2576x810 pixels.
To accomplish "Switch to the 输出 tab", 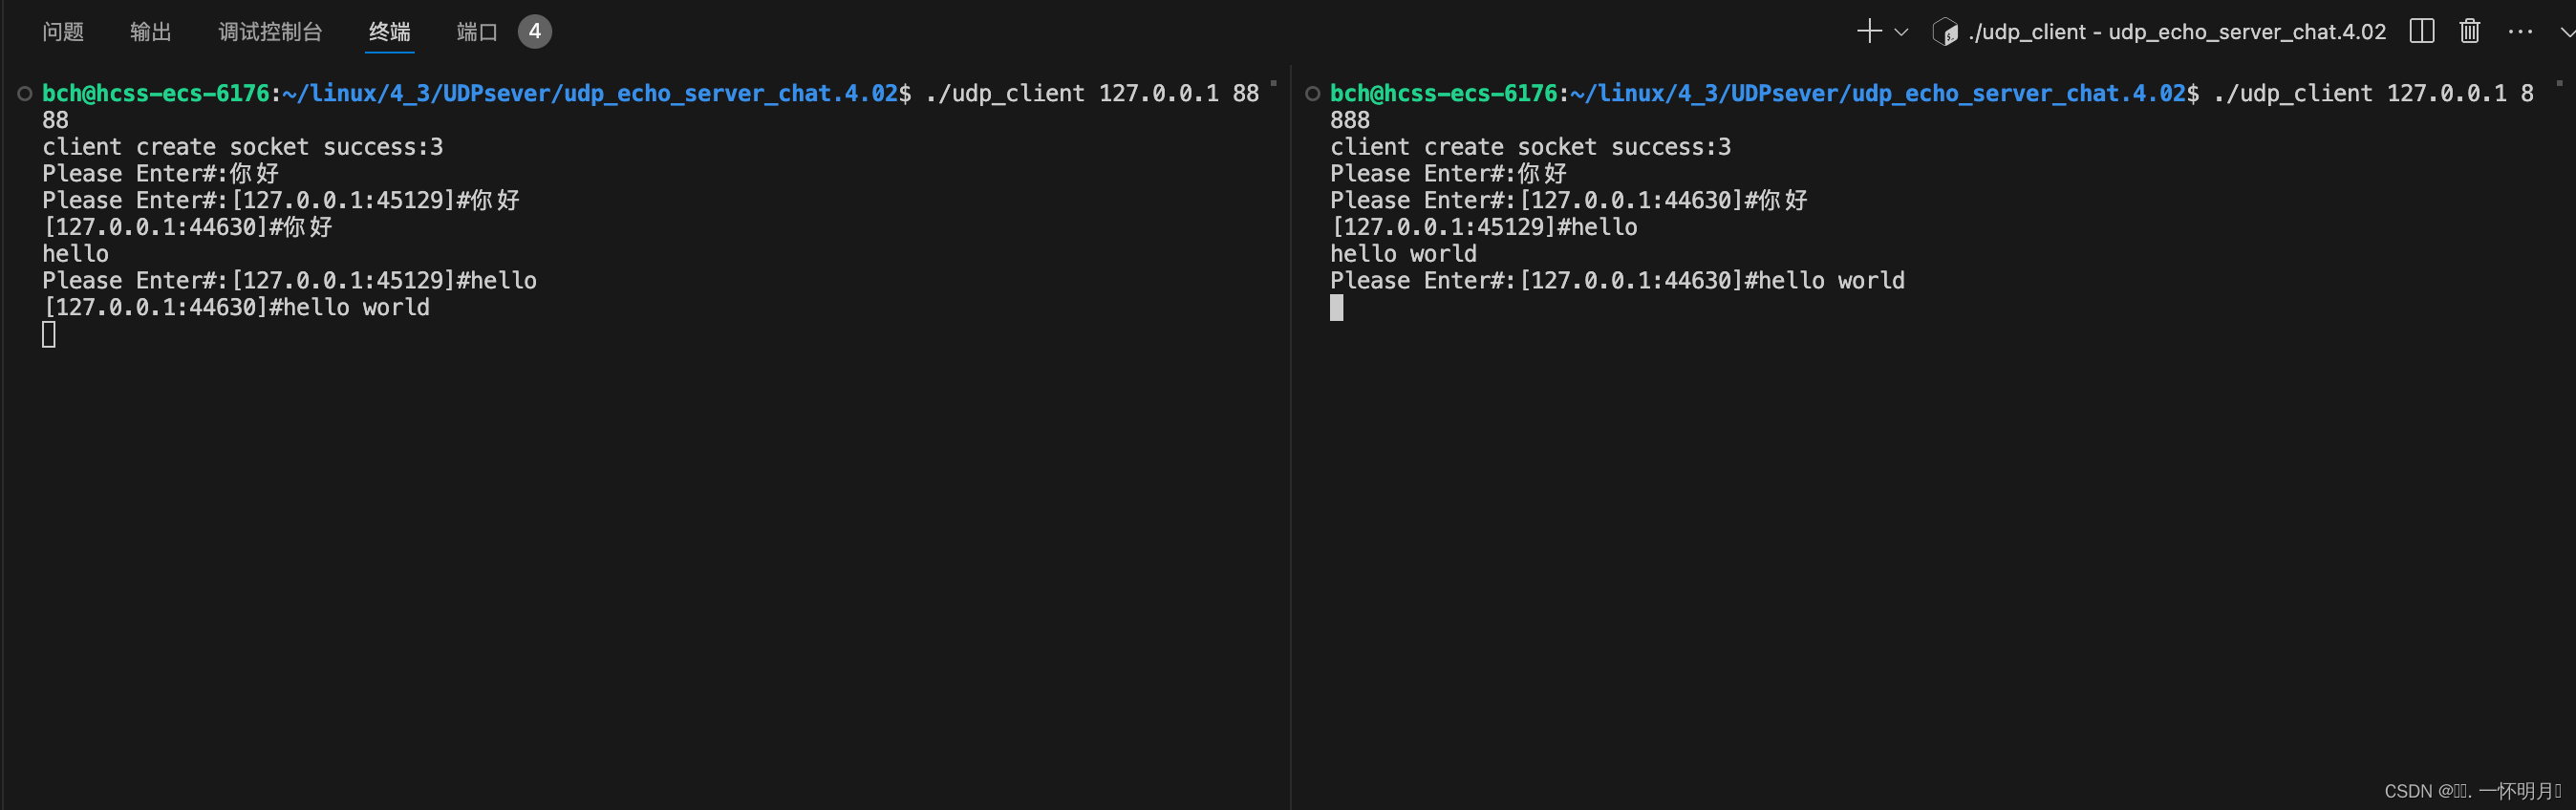I will click(151, 32).
